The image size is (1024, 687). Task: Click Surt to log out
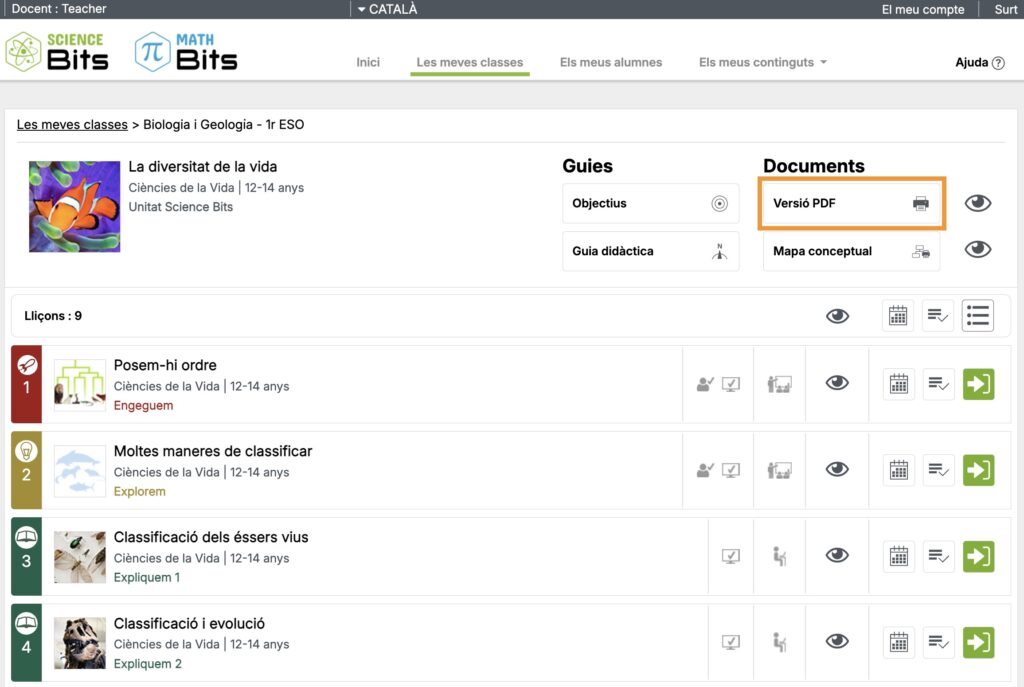coord(1004,9)
